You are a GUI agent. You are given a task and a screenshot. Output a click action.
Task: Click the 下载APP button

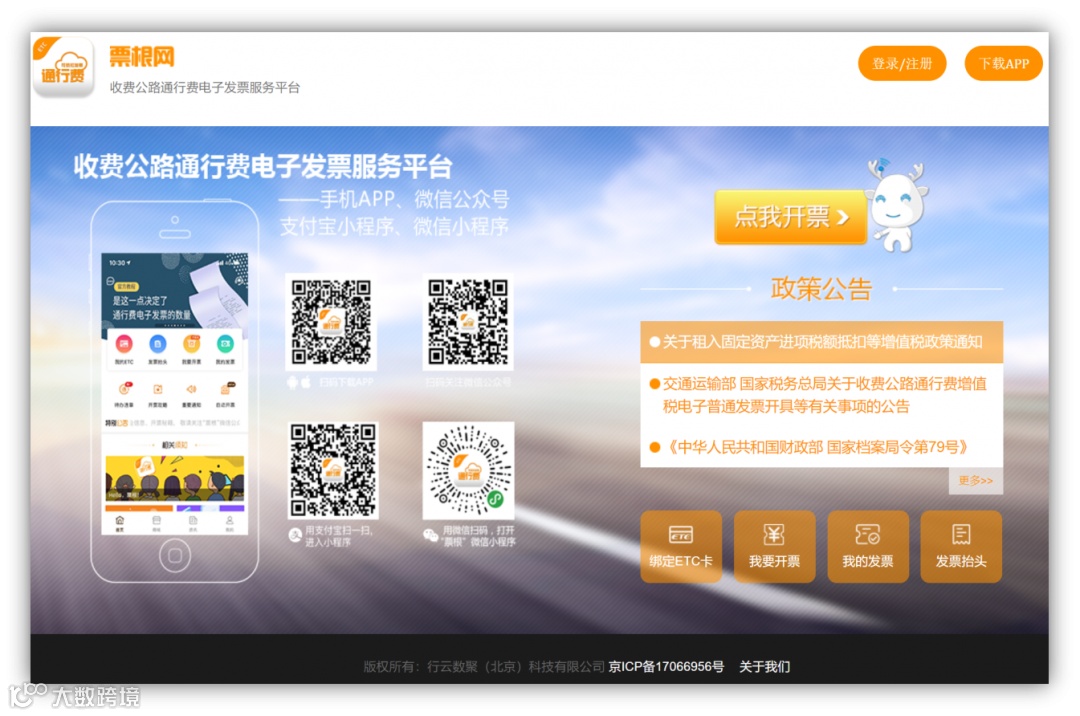pyautogui.click(x=1004, y=64)
